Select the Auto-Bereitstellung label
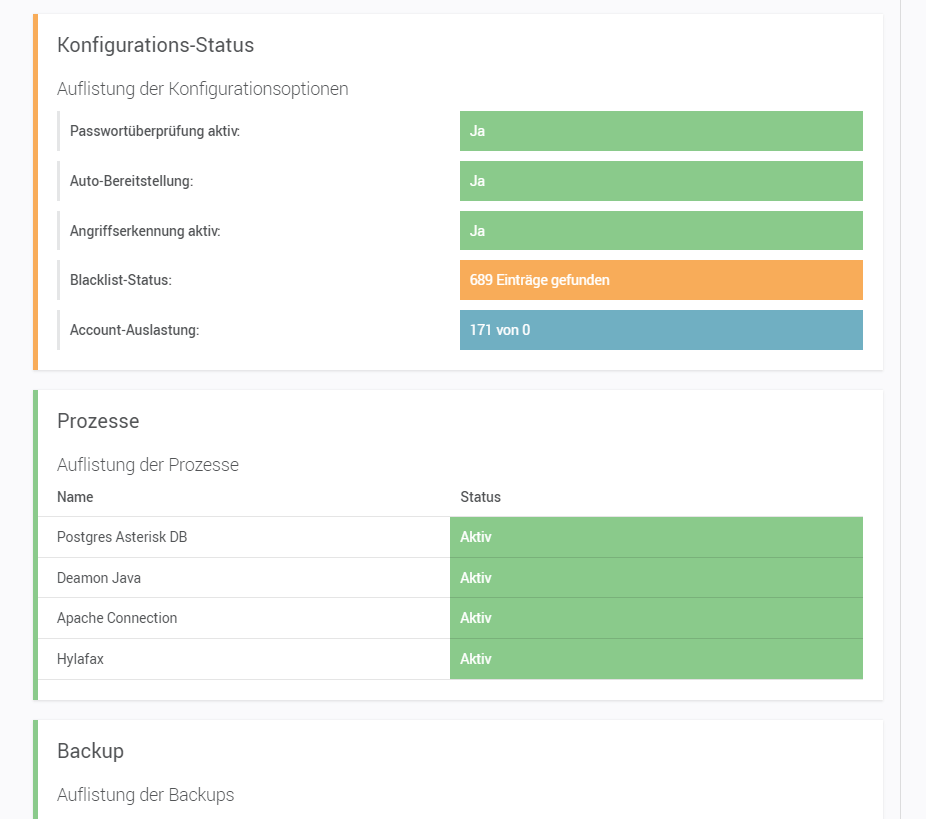The image size is (926, 819). [131, 181]
